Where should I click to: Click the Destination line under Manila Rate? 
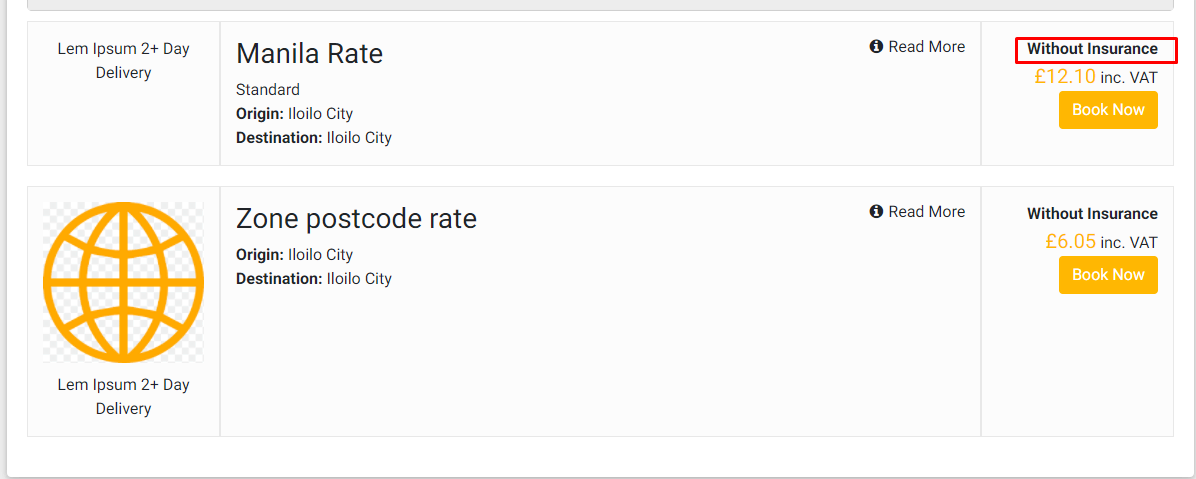click(x=313, y=138)
